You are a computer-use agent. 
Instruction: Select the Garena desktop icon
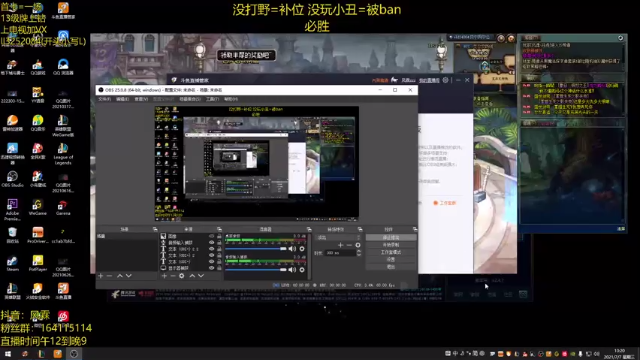point(62,207)
